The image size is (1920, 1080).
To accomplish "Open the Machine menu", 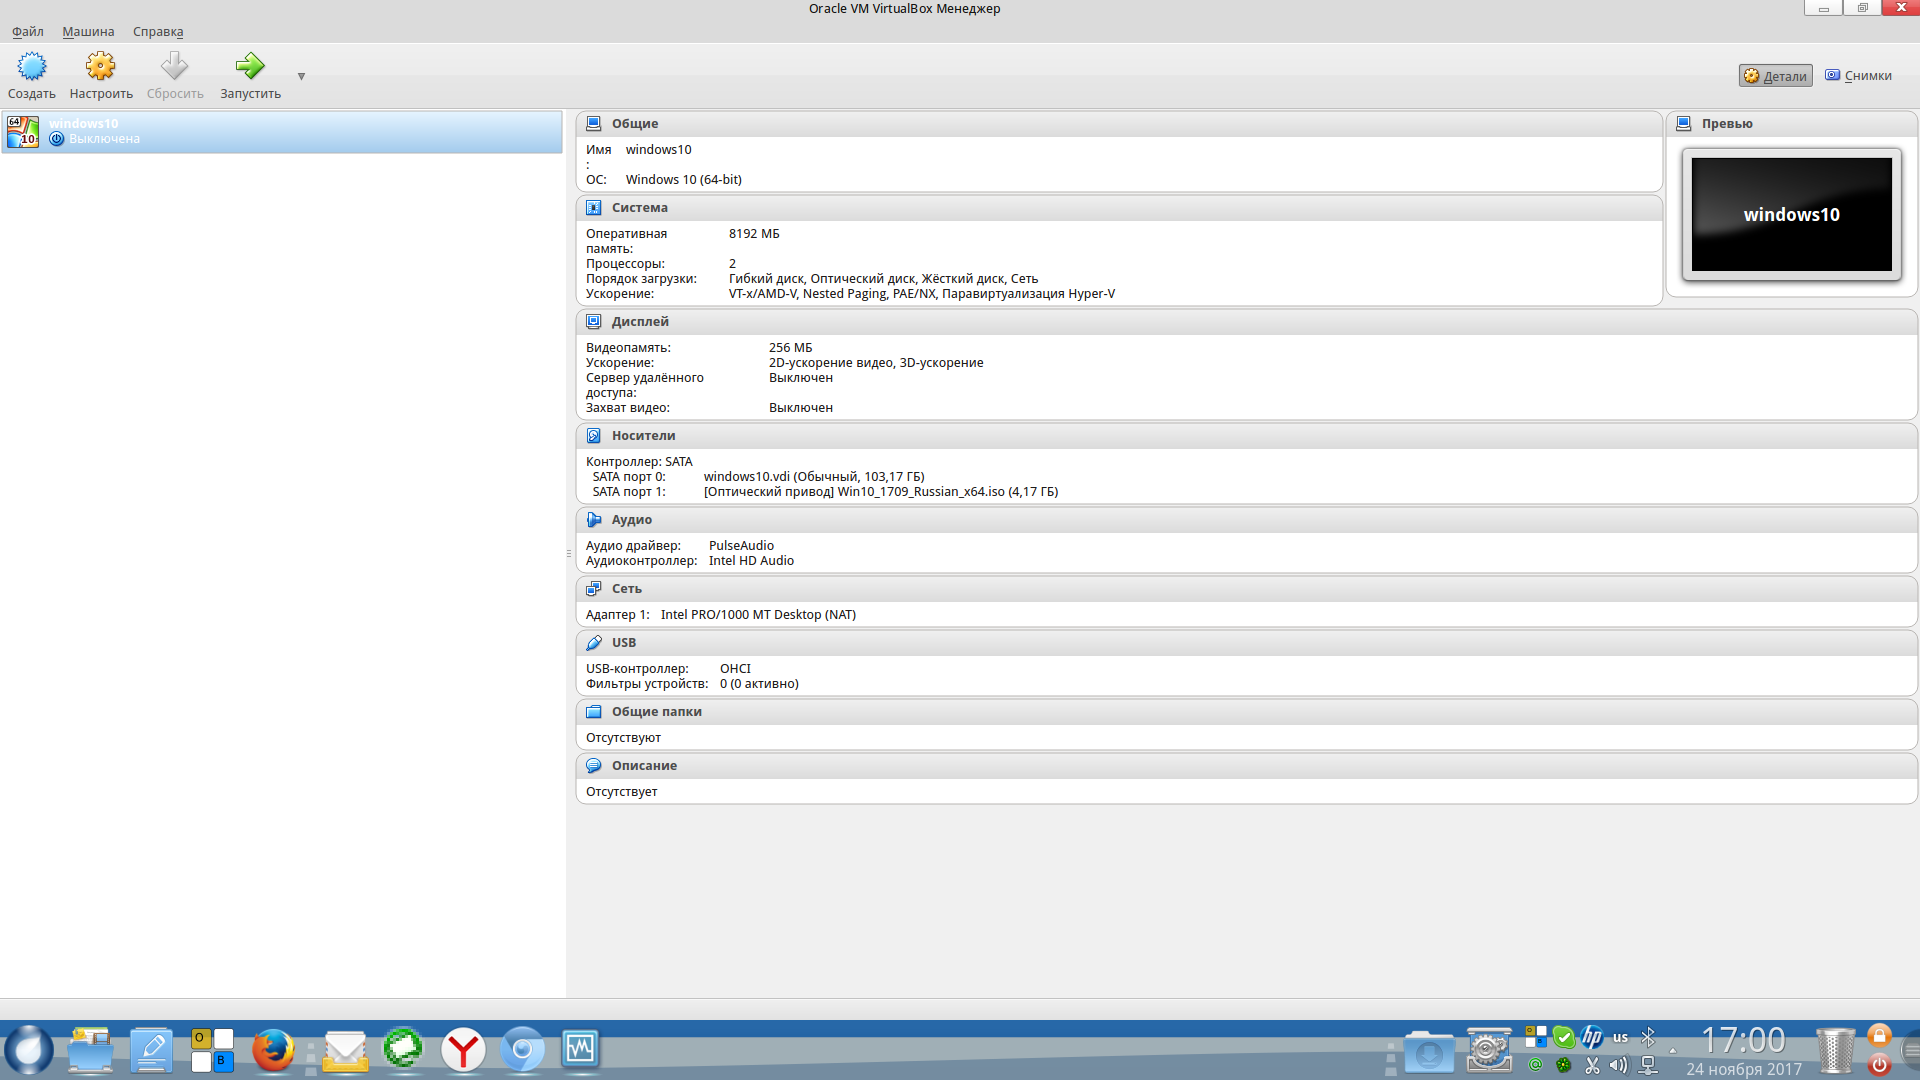I will pos(88,32).
